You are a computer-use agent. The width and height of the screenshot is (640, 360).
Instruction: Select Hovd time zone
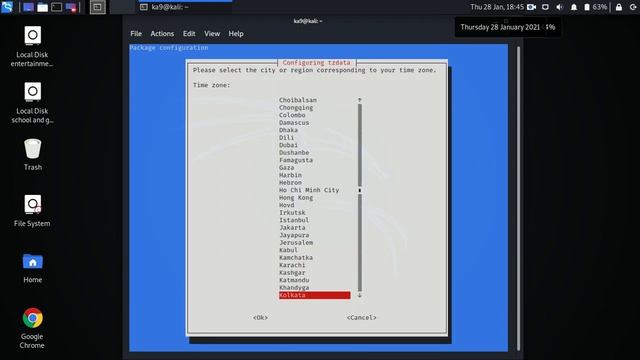(x=287, y=205)
